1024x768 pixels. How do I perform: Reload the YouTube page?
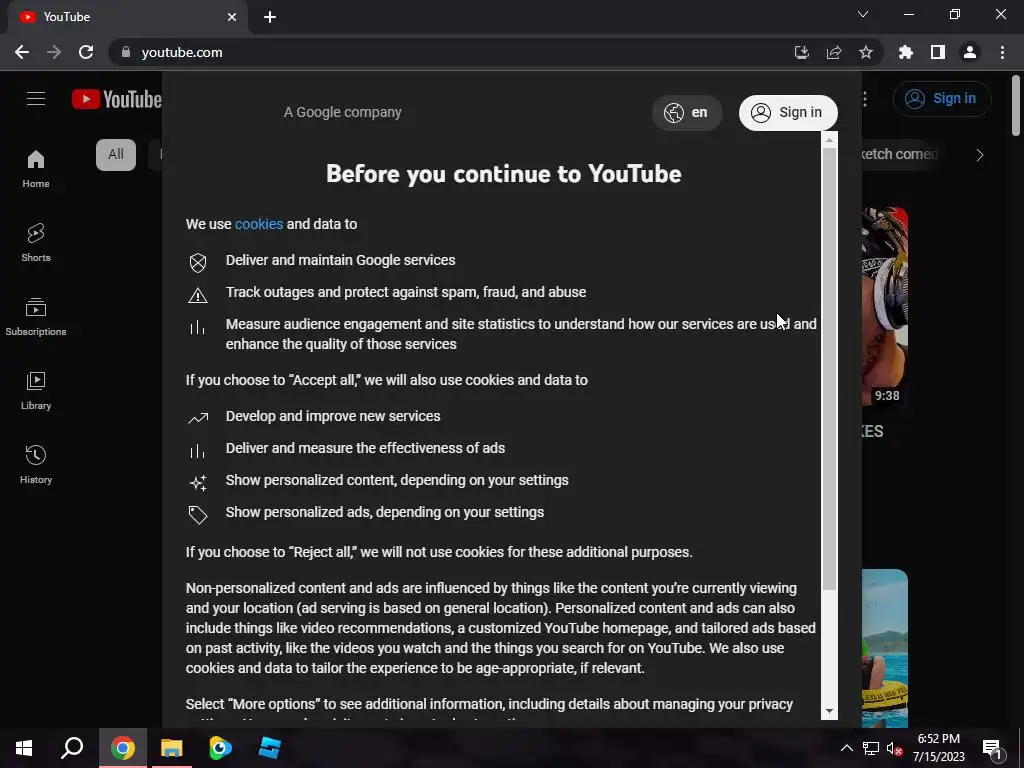pyautogui.click(x=86, y=52)
